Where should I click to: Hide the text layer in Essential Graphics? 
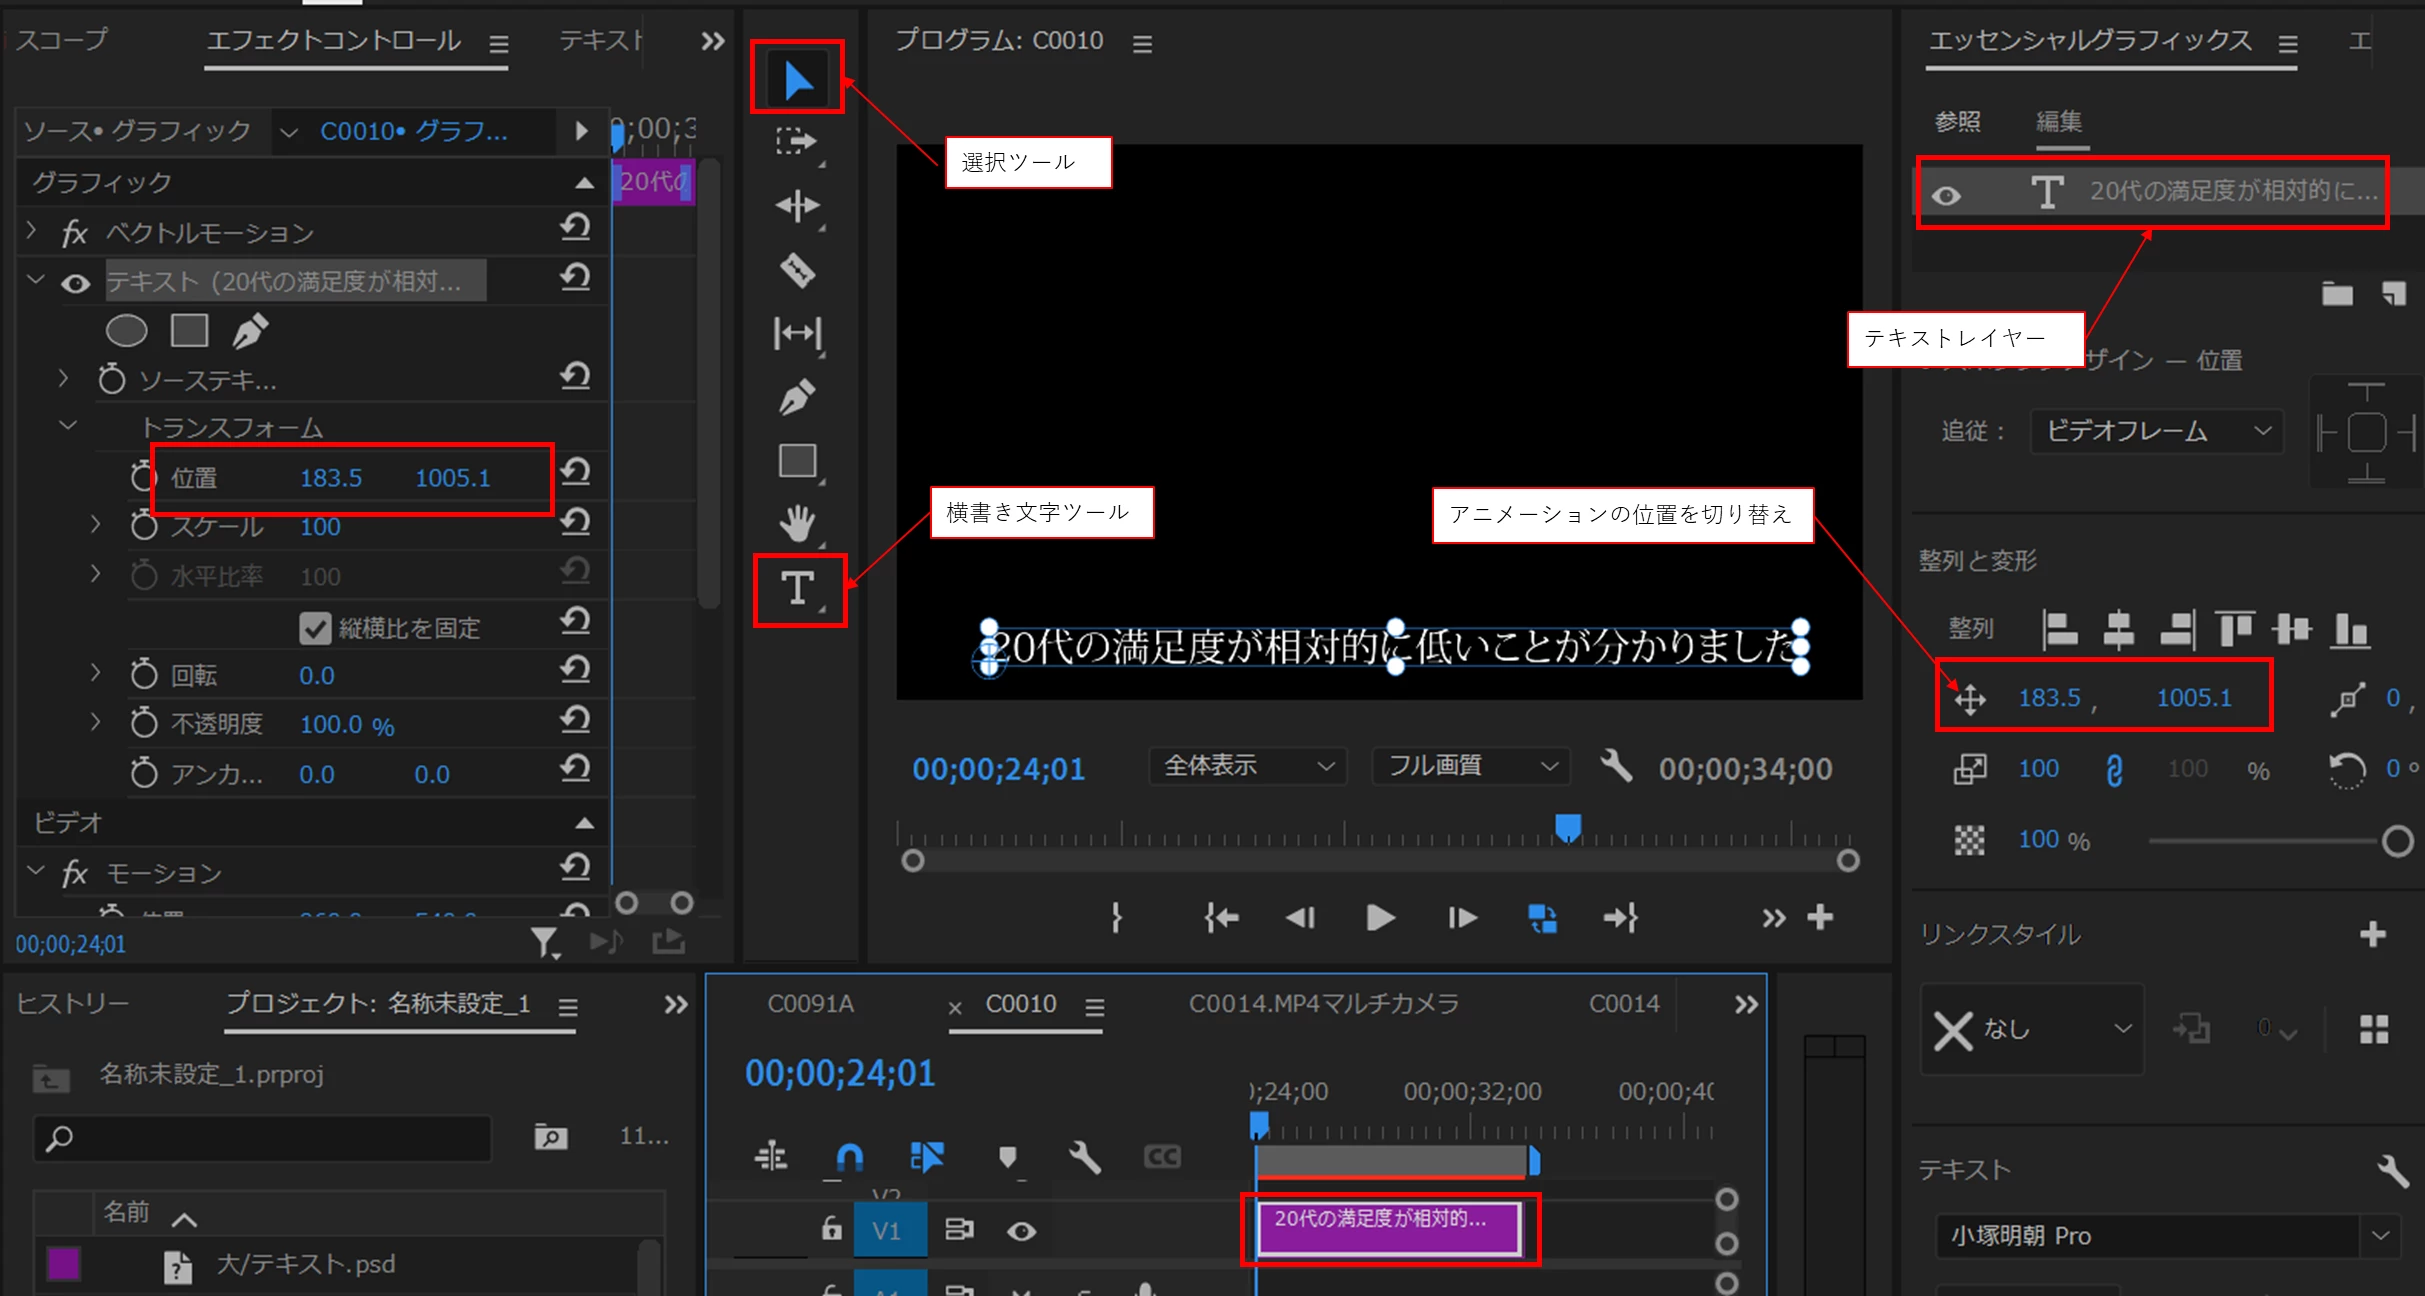click(1946, 195)
